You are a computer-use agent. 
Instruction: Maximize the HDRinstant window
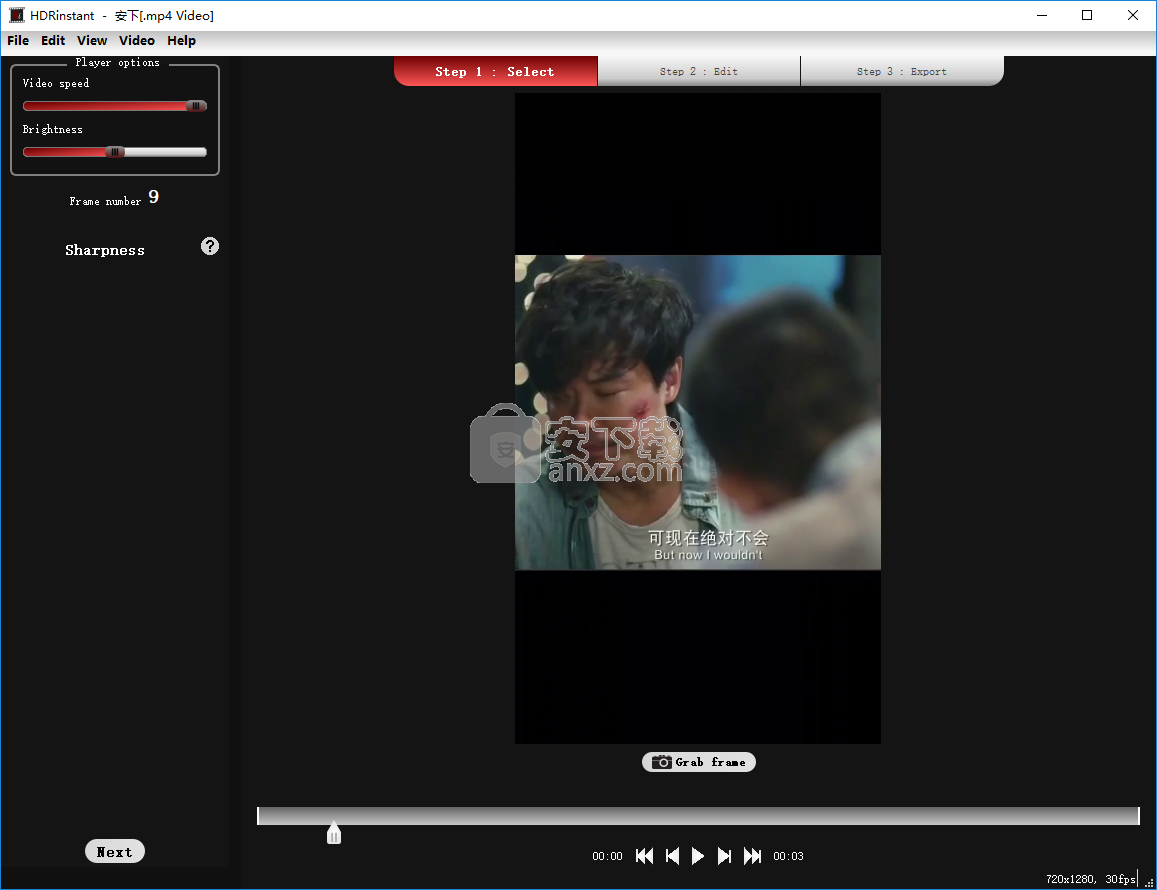[1087, 15]
